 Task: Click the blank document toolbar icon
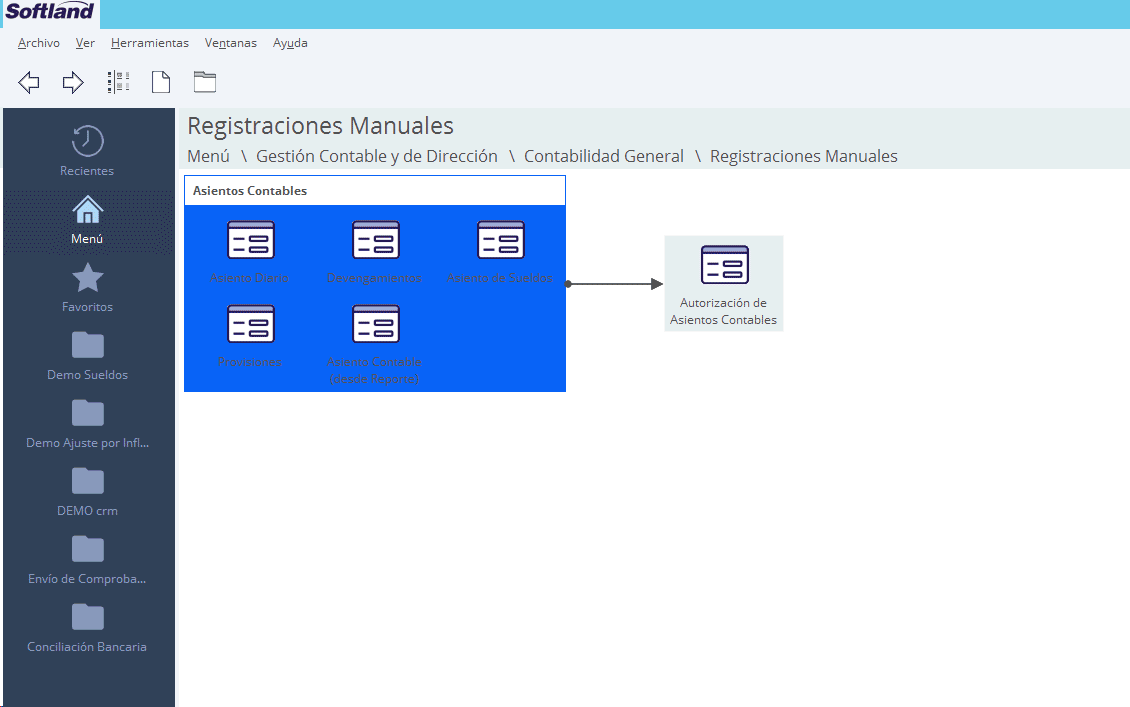160,82
